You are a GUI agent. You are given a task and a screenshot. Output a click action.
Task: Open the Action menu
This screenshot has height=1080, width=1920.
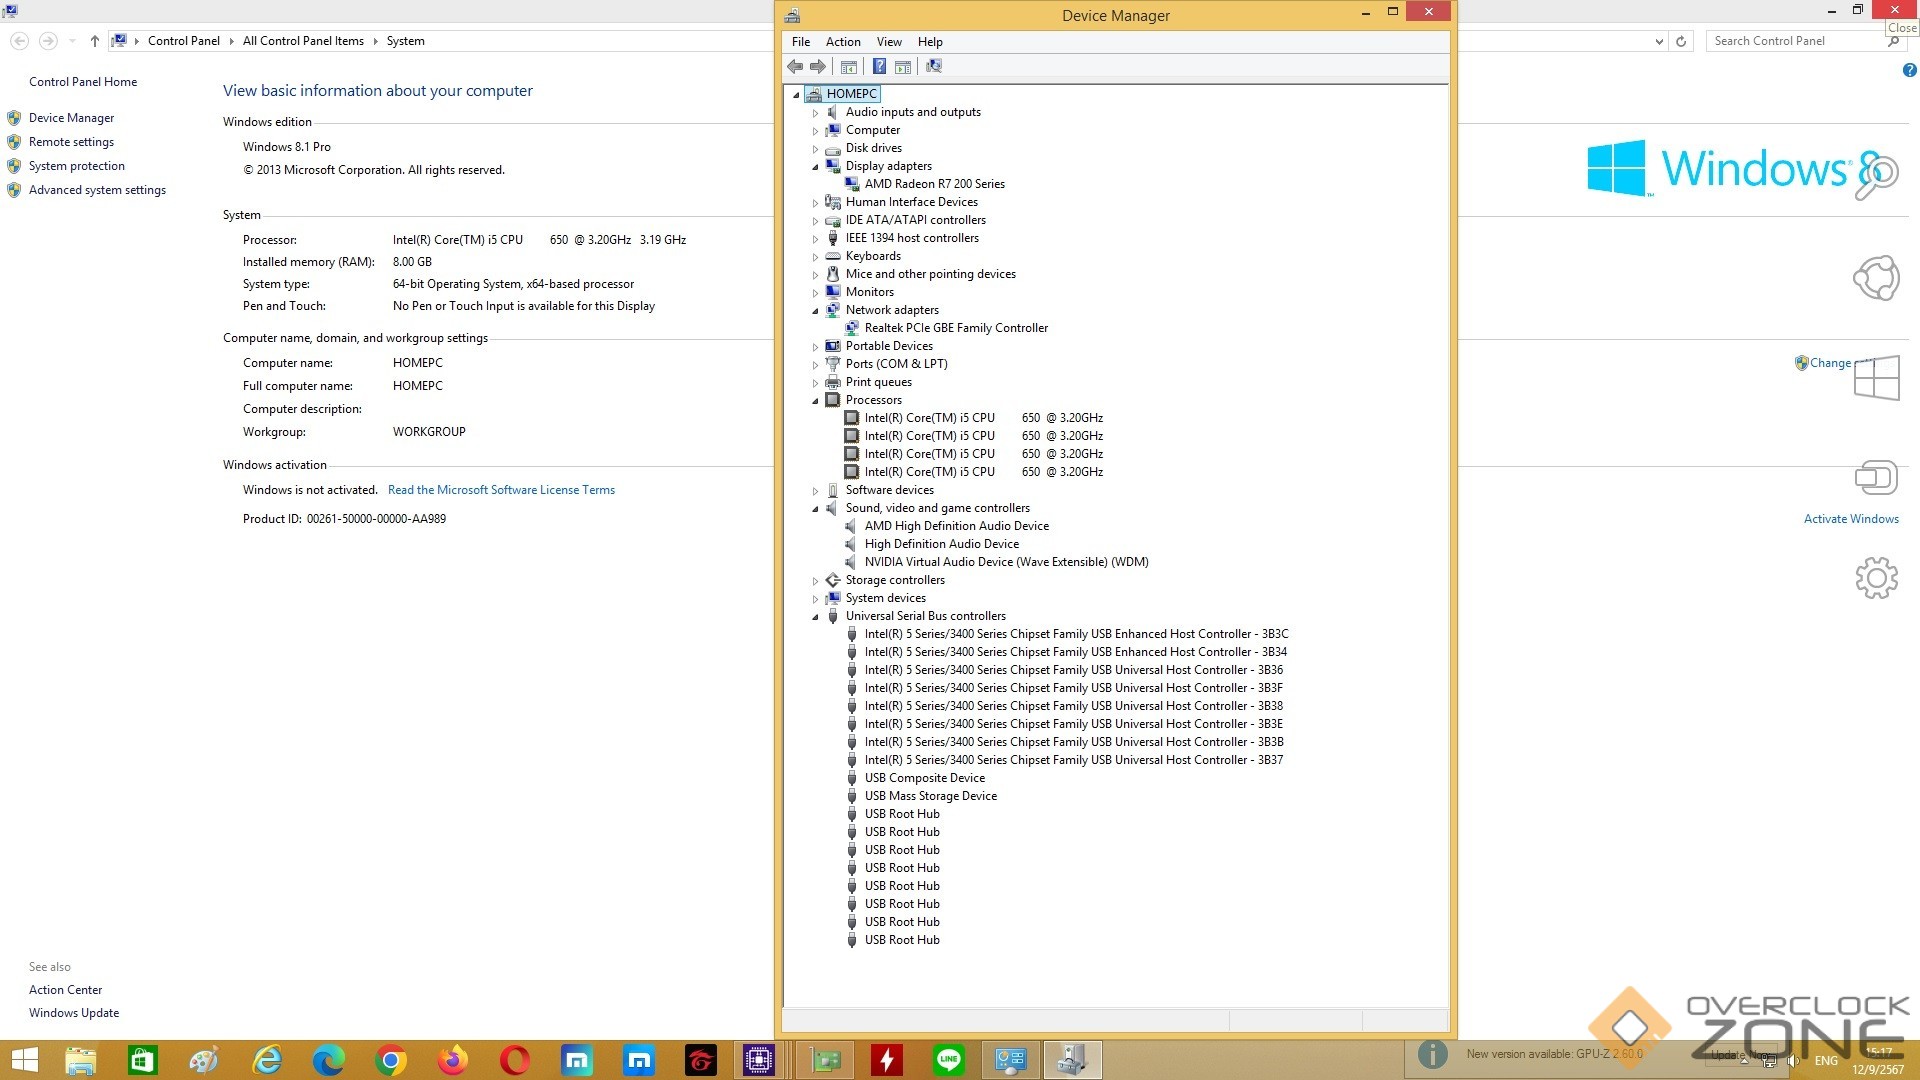click(842, 42)
